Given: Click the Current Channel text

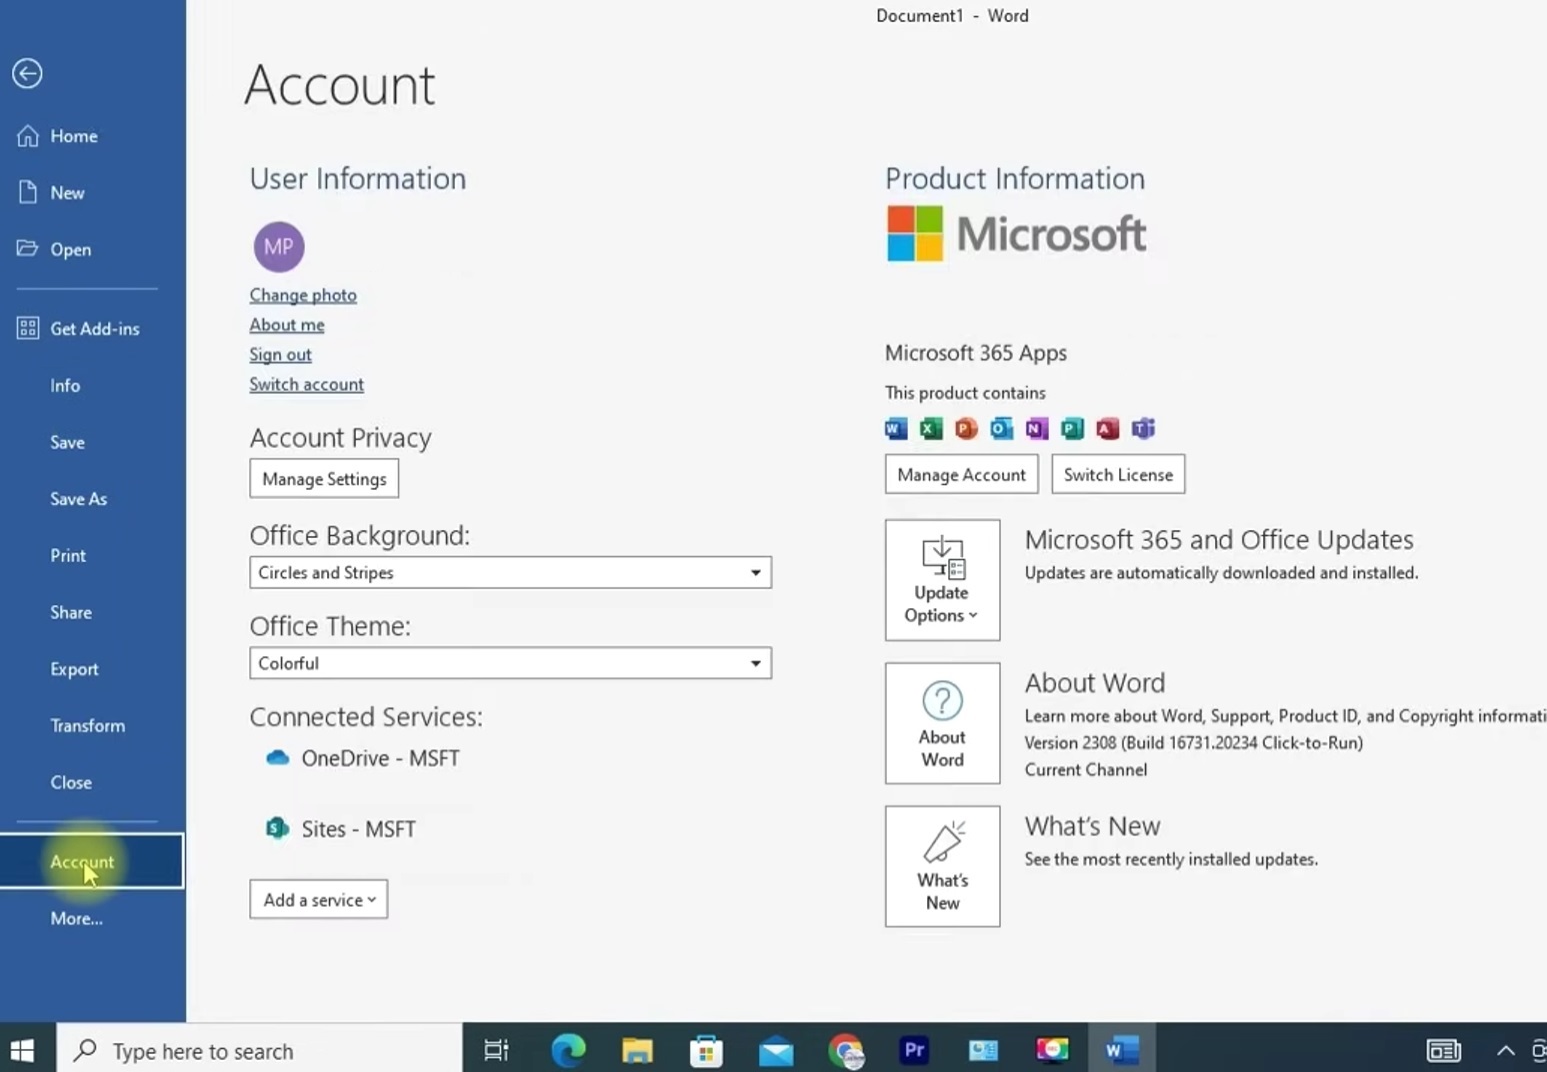Looking at the screenshot, I should click(1085, 770).
